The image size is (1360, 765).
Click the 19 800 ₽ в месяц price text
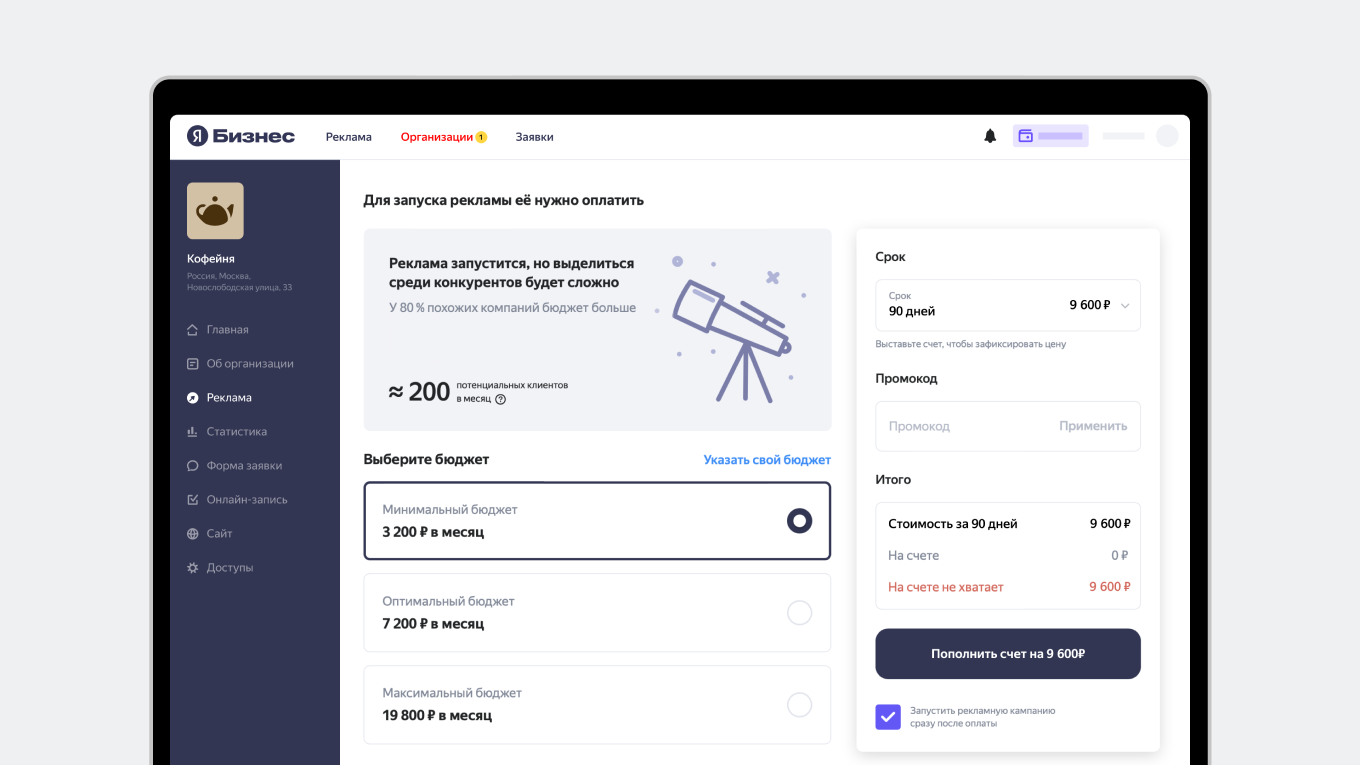click(x=437, y=716)
